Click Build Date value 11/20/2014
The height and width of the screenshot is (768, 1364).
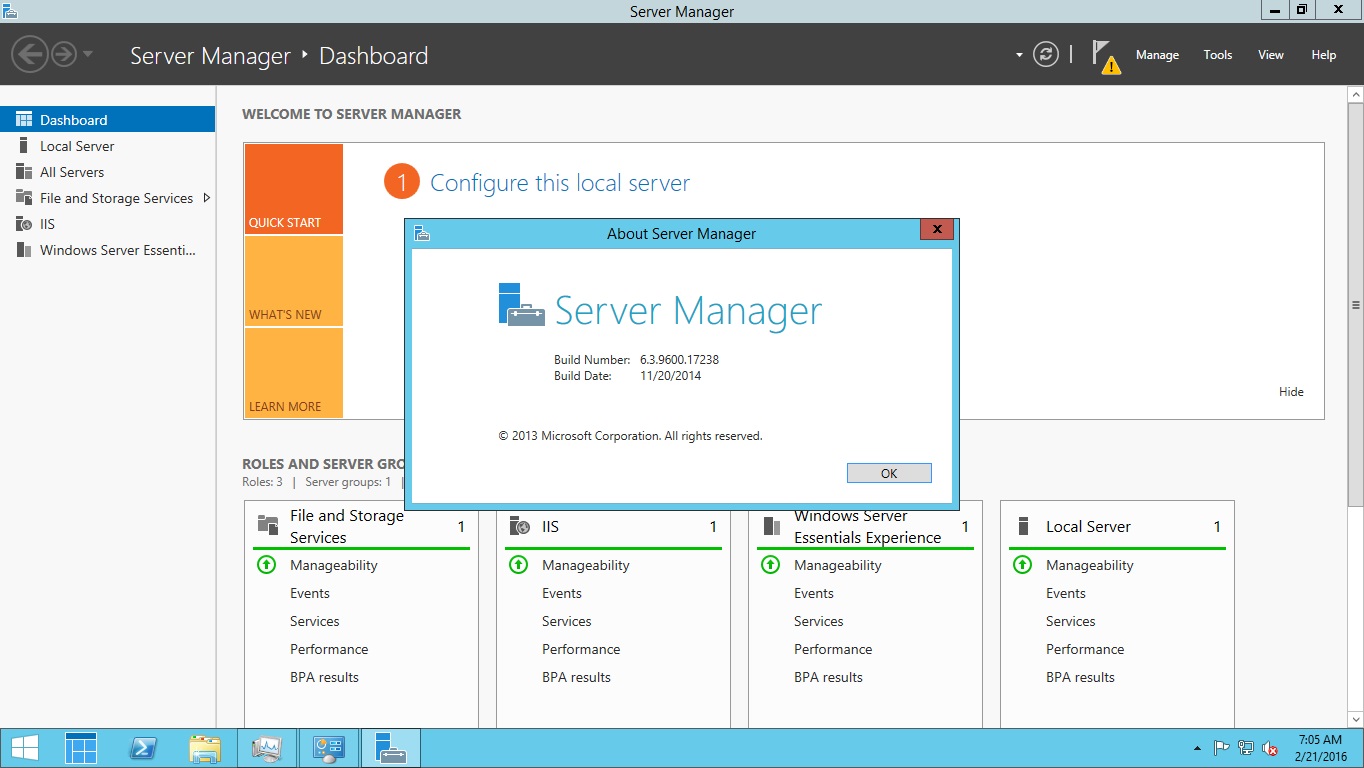[x=671, y=376]
